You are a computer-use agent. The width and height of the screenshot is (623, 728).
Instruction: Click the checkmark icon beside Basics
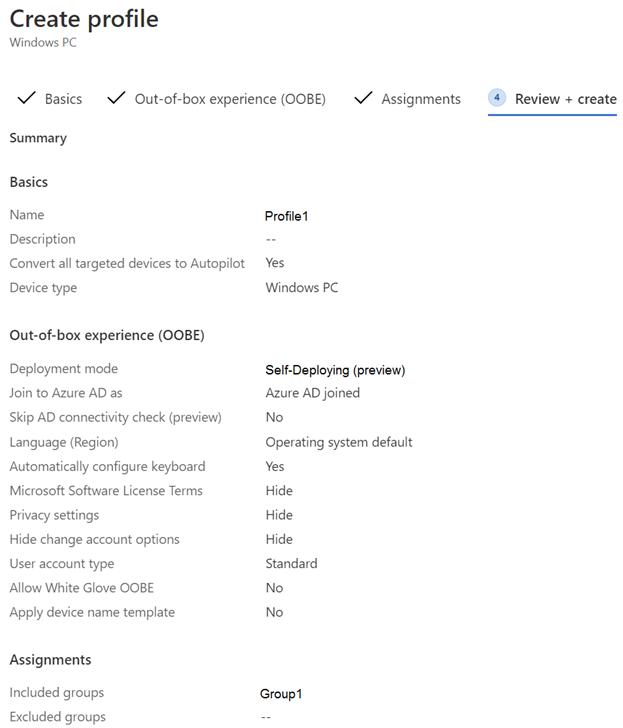[x=25, y=98]
